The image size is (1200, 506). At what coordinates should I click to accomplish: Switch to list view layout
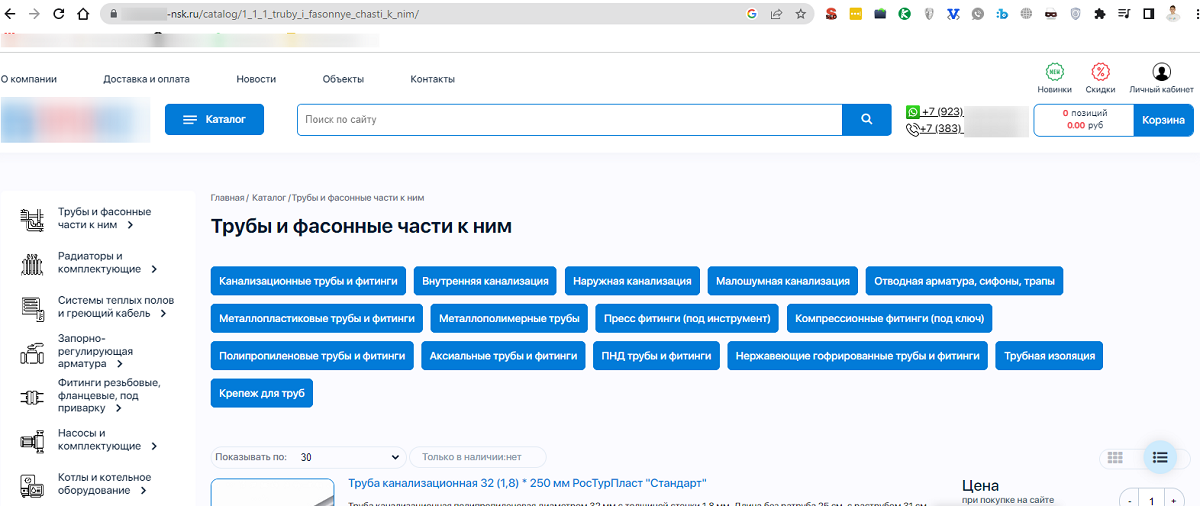coord(1160,458)
